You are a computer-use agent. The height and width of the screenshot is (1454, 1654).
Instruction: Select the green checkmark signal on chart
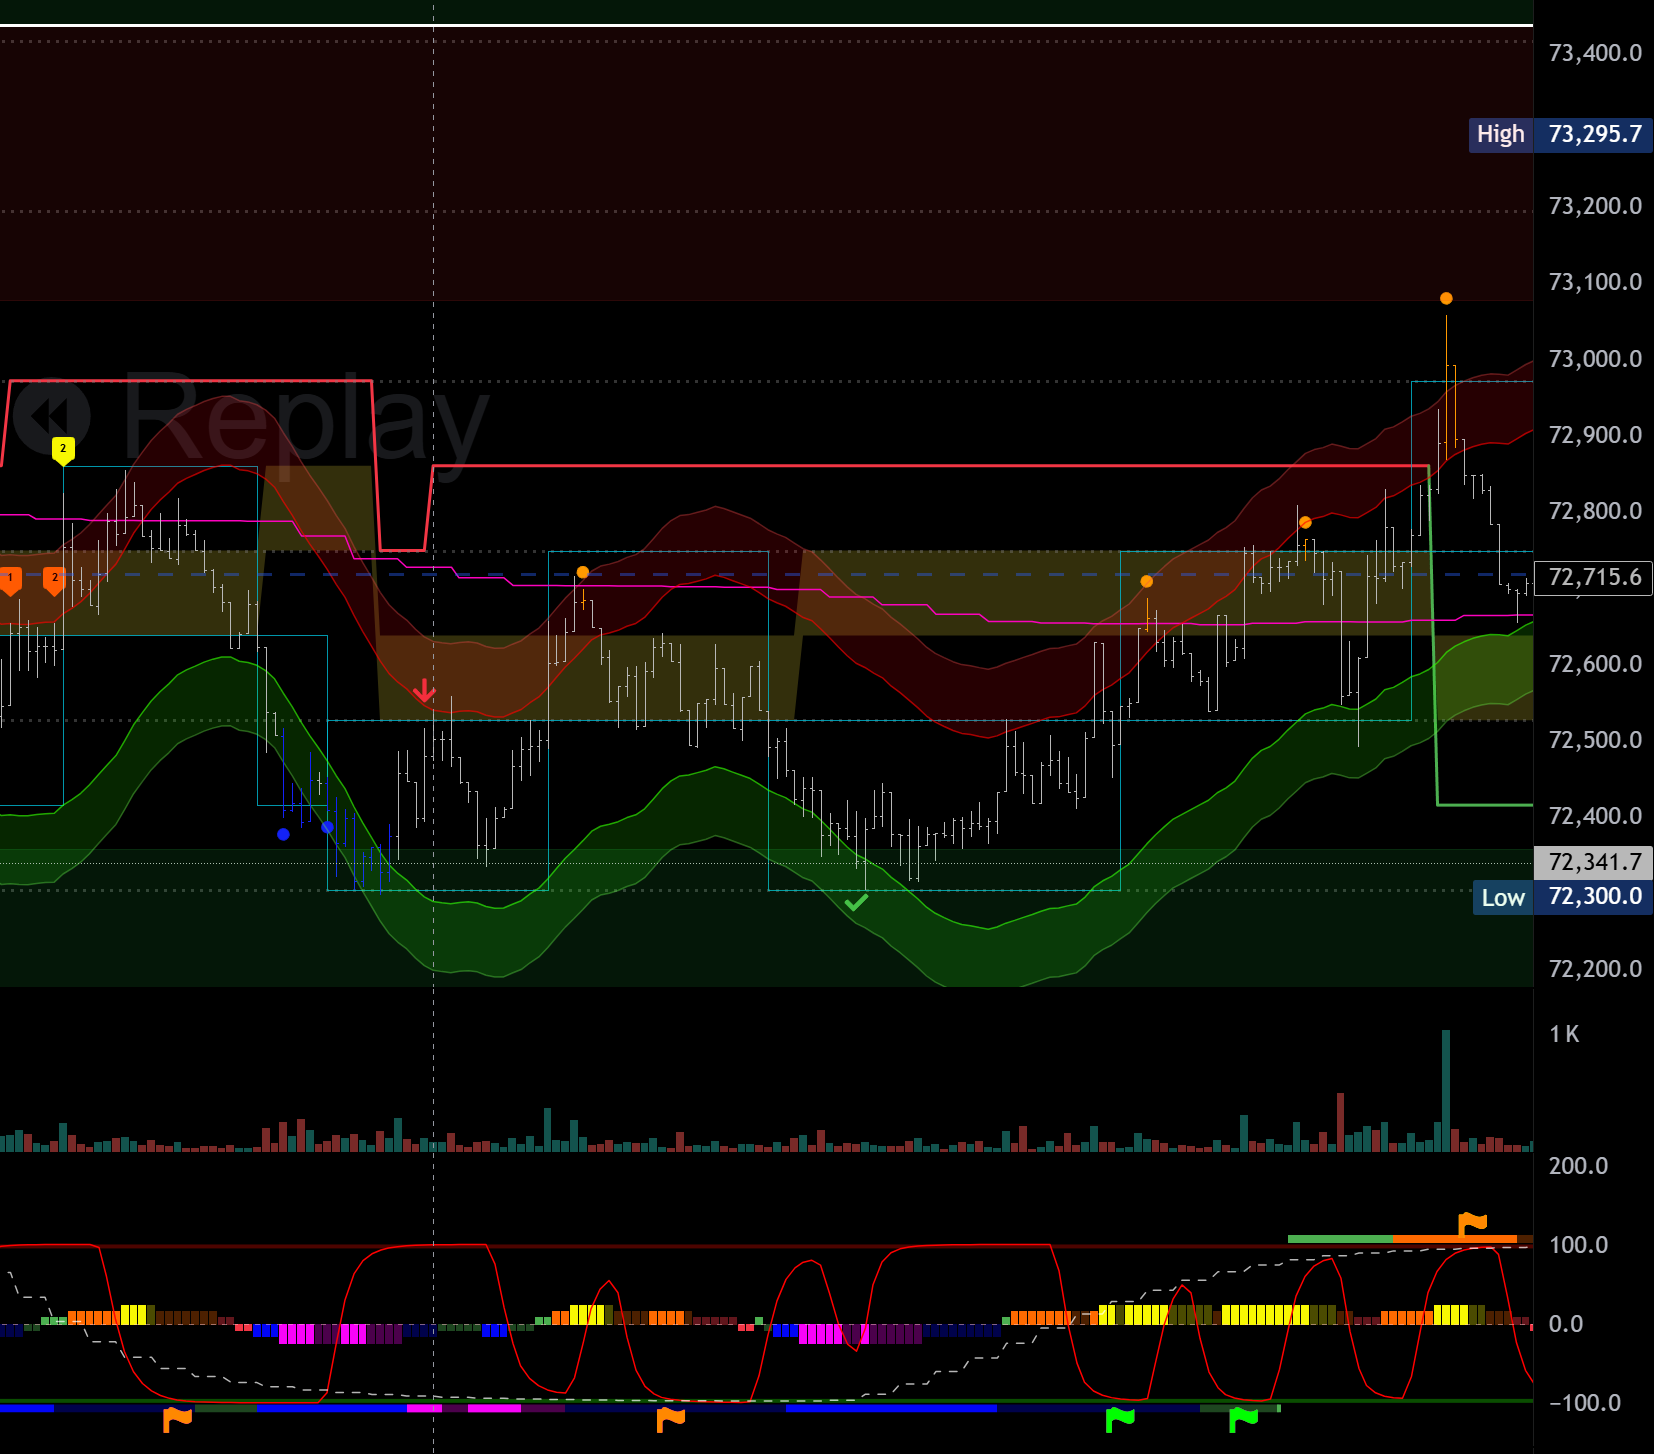pyautogui.click(x=856, y=902)
